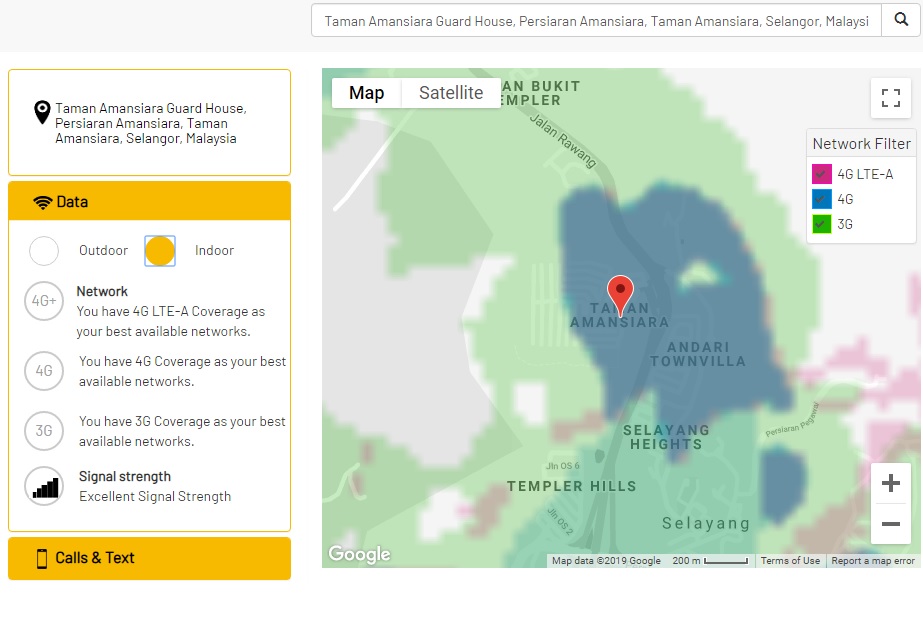Click the 'Excellent Signal Strength' text
923x627 pixels.
coord(155,496)
